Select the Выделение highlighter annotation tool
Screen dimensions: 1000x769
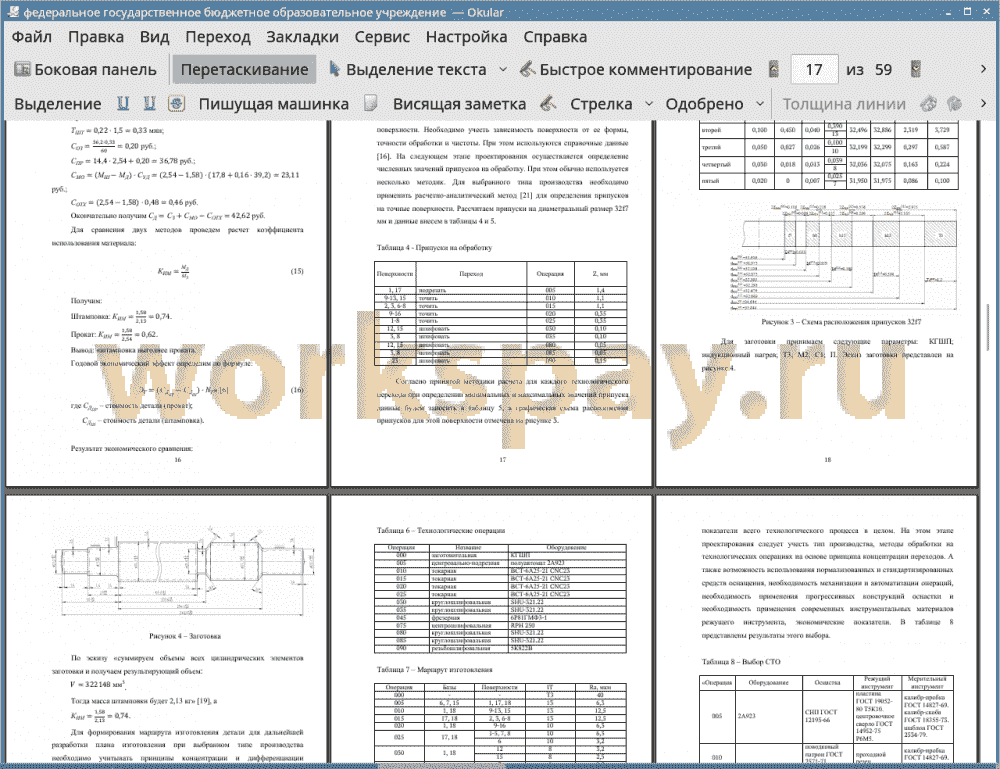(x=58, y=104)
